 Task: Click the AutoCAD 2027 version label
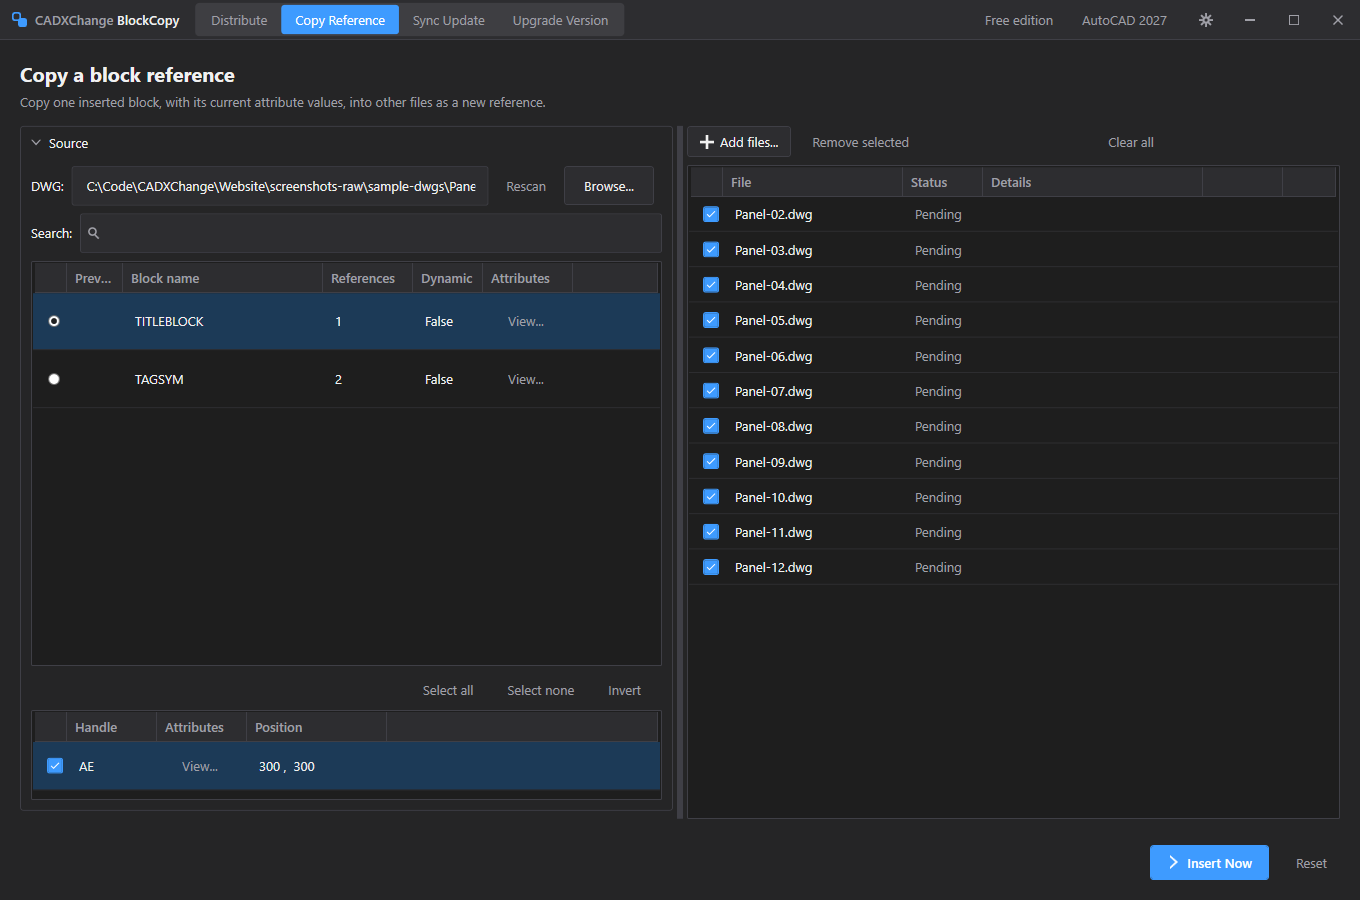coord(1124,20)
